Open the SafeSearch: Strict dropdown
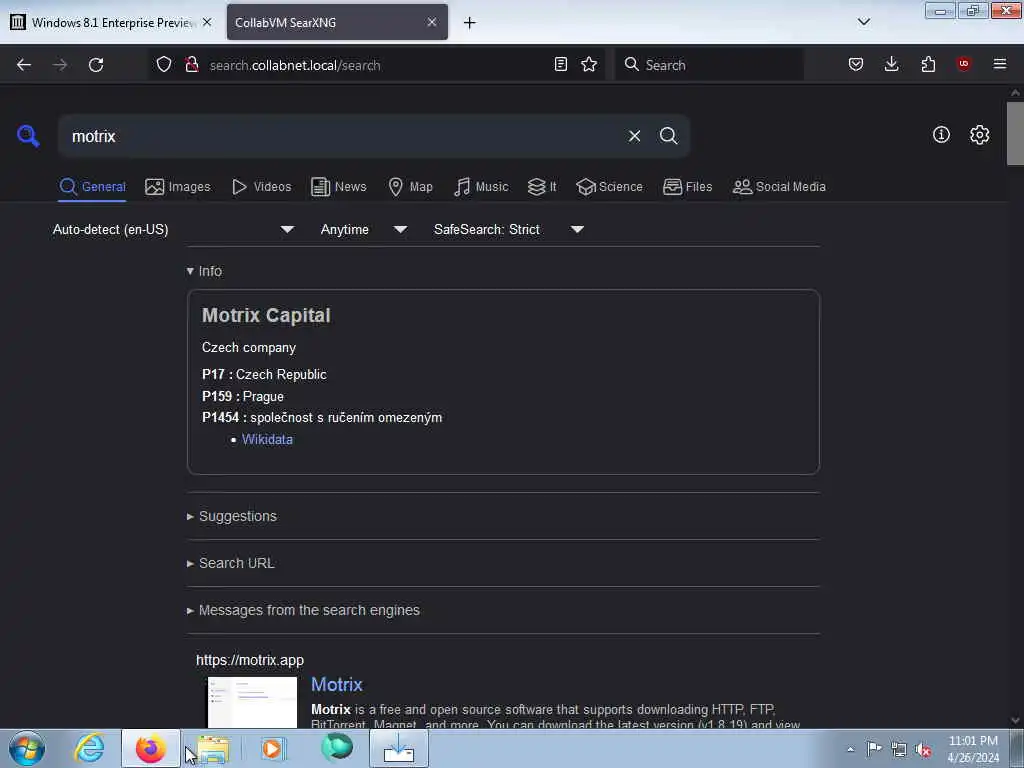This screenshot has width=1024, height=768. coord(509,229)
